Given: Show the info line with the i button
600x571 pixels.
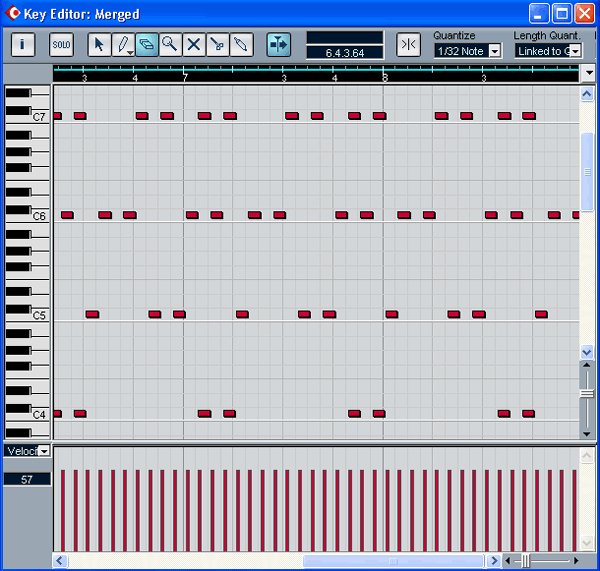Looking at the screenshot, I should pyautogui.click(x=23, y=45).
